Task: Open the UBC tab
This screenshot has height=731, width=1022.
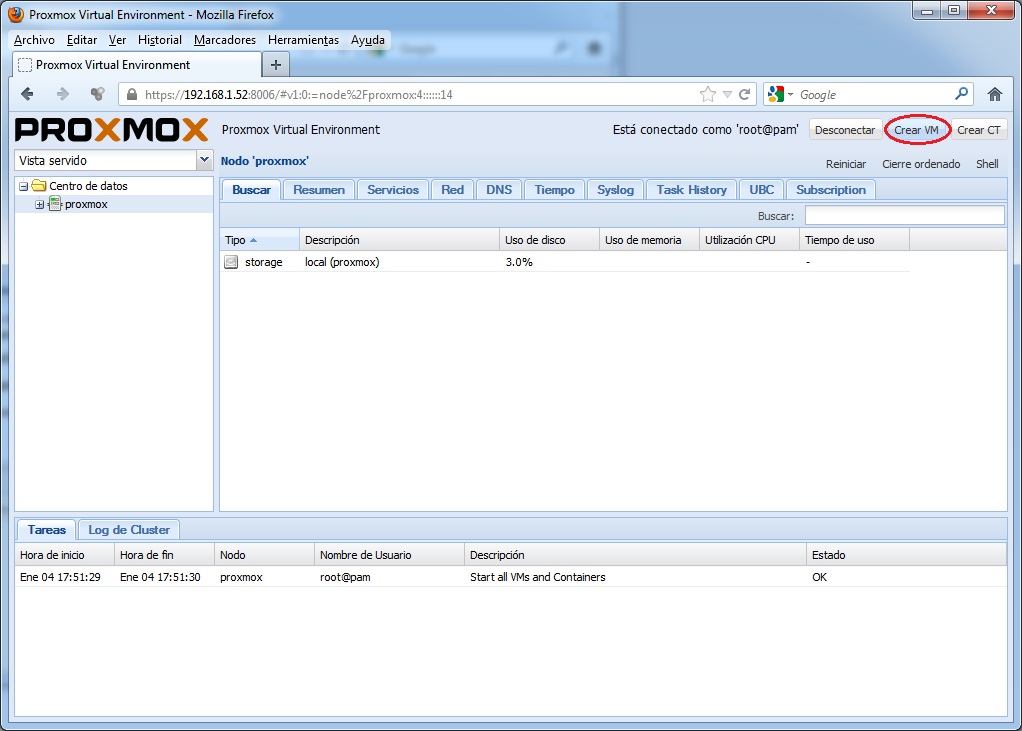Action: [761, 190]
